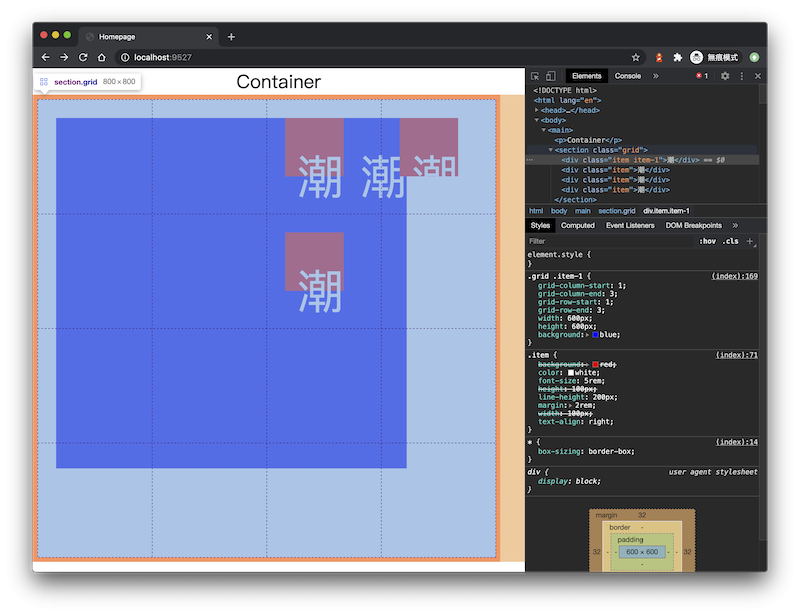
Task: Open a new browser tab
Action: [231, 37]
